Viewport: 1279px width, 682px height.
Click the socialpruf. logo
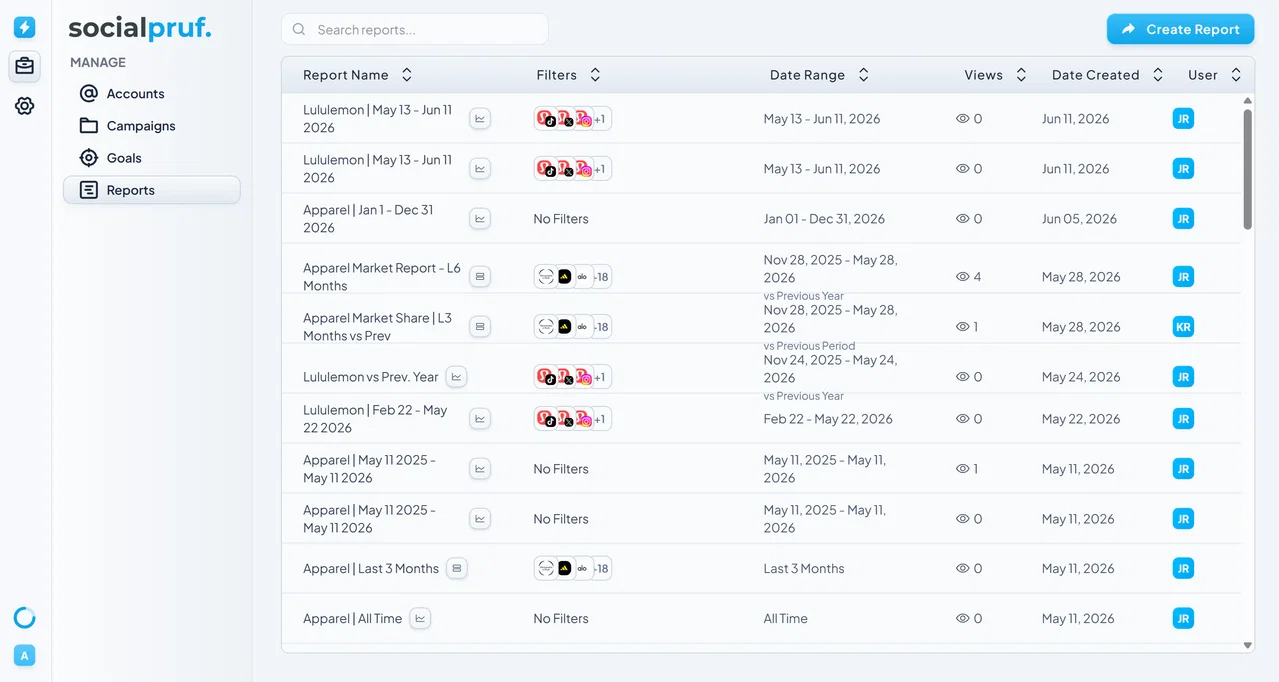coord(140,29)
